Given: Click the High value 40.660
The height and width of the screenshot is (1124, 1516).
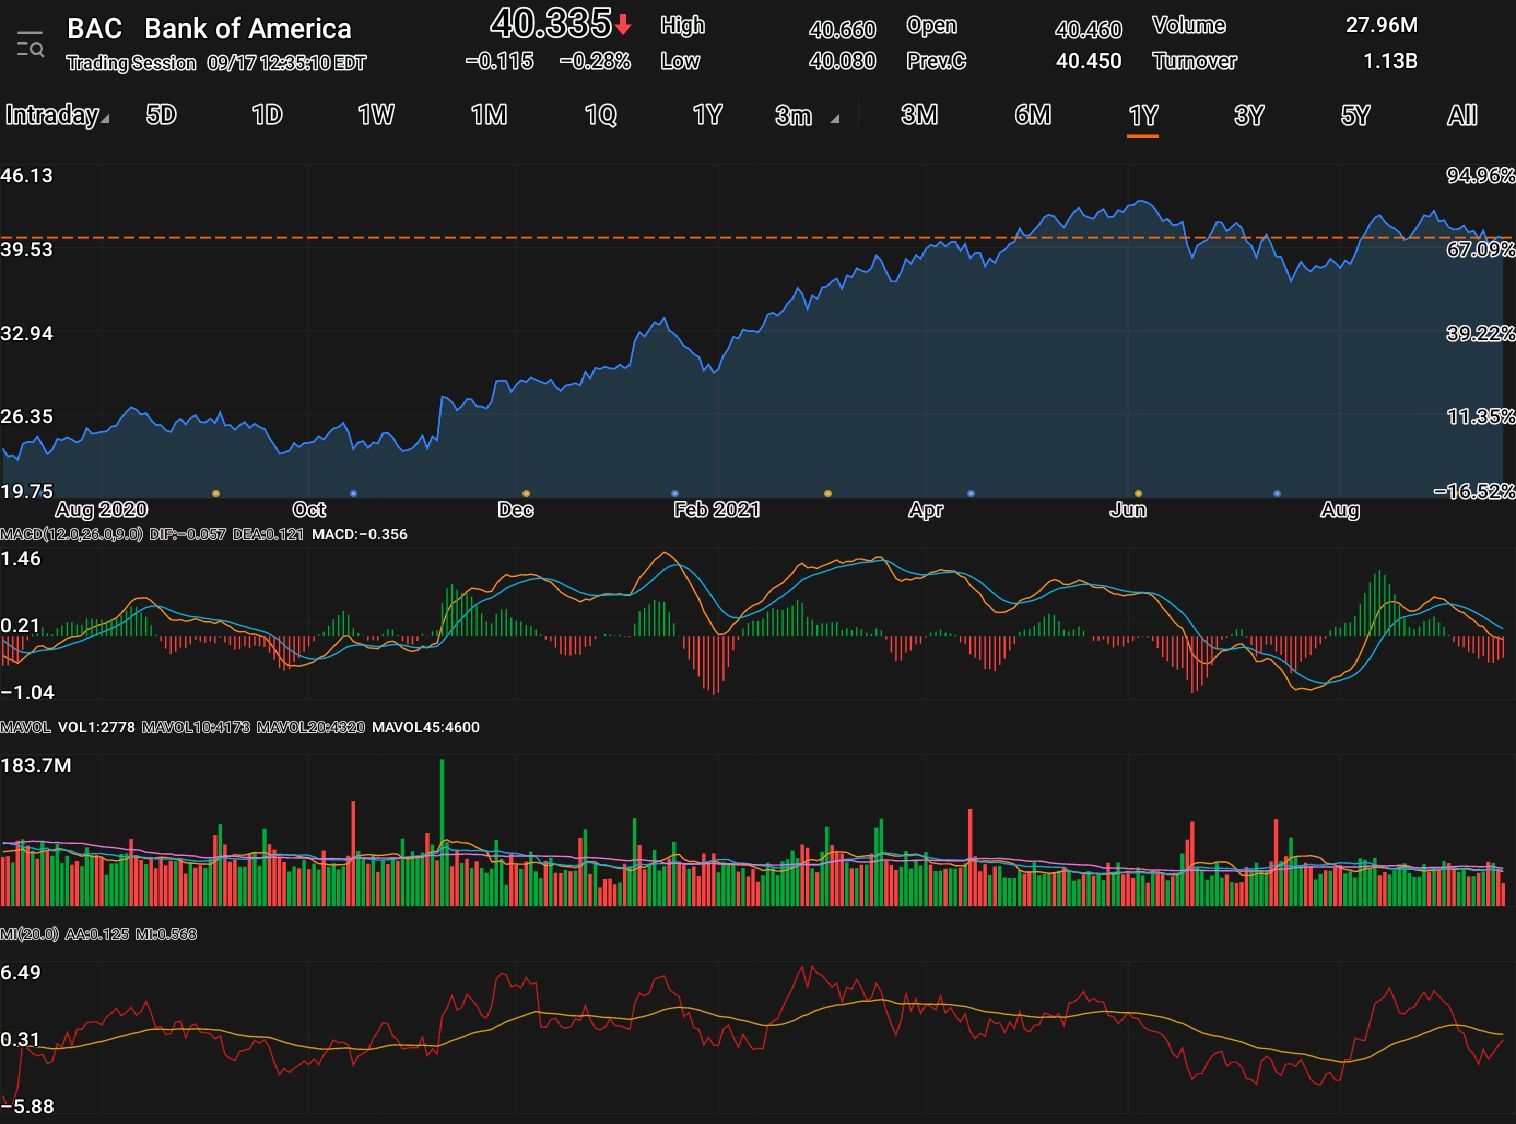Looking at the screenshot, I should pos(842,30).
